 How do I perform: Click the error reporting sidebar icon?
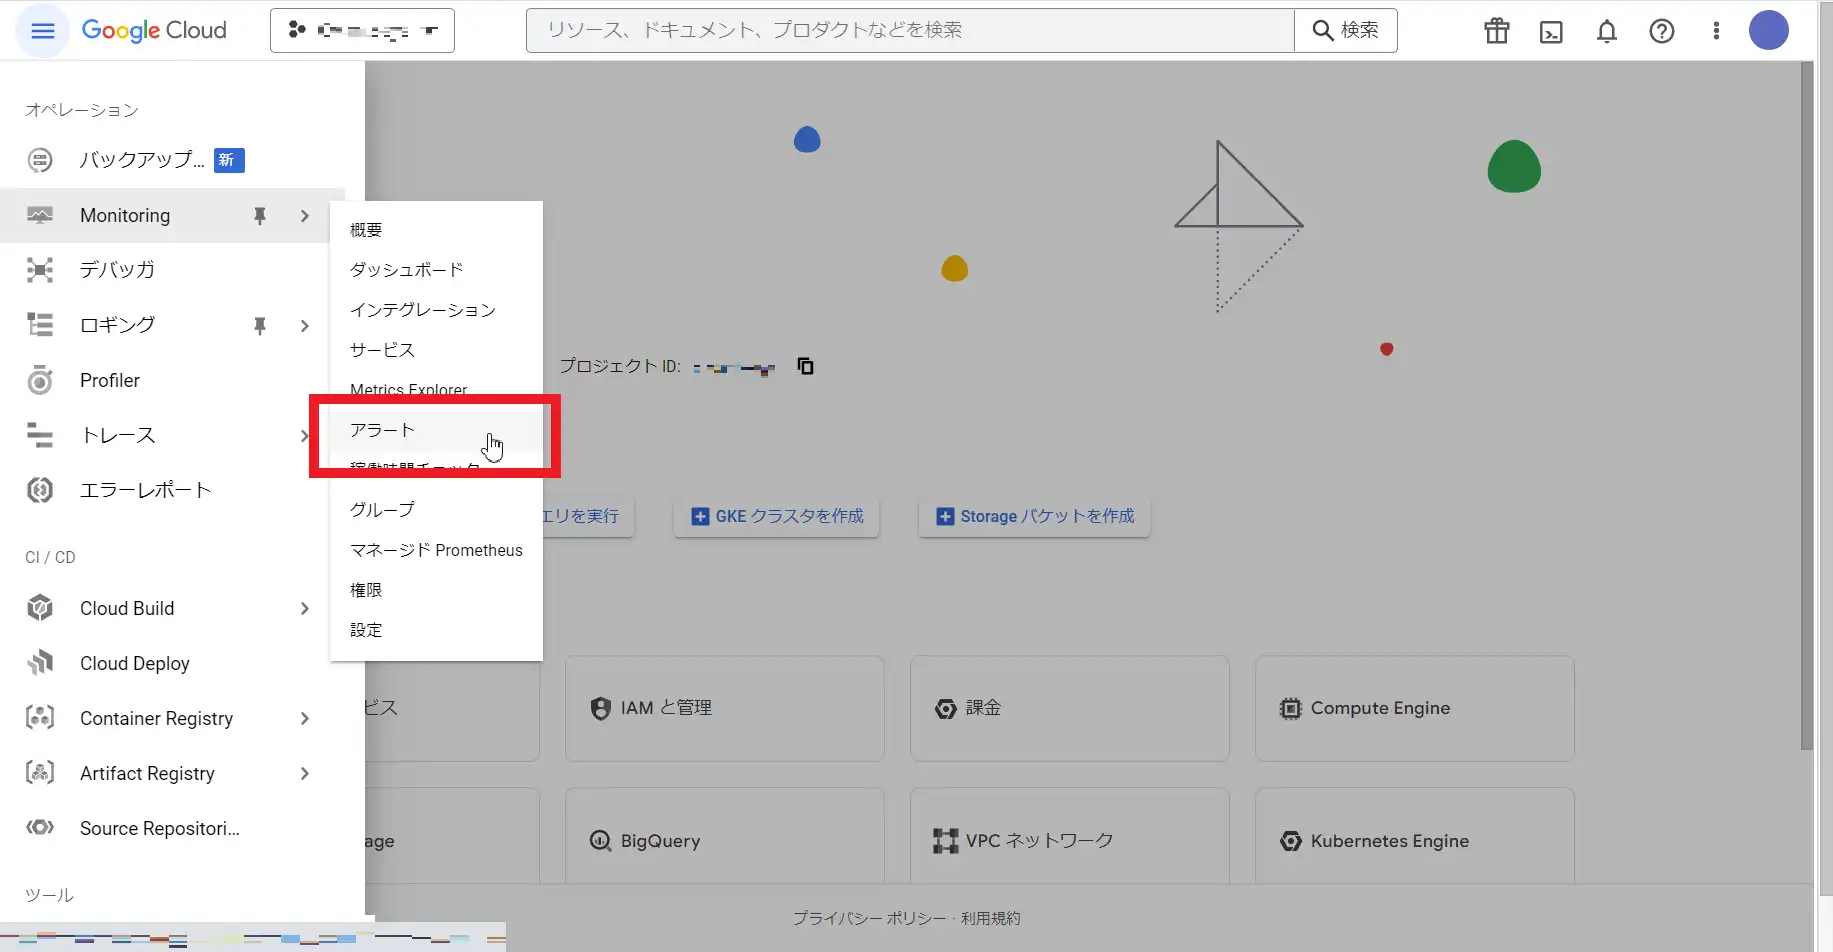[40, 490]
